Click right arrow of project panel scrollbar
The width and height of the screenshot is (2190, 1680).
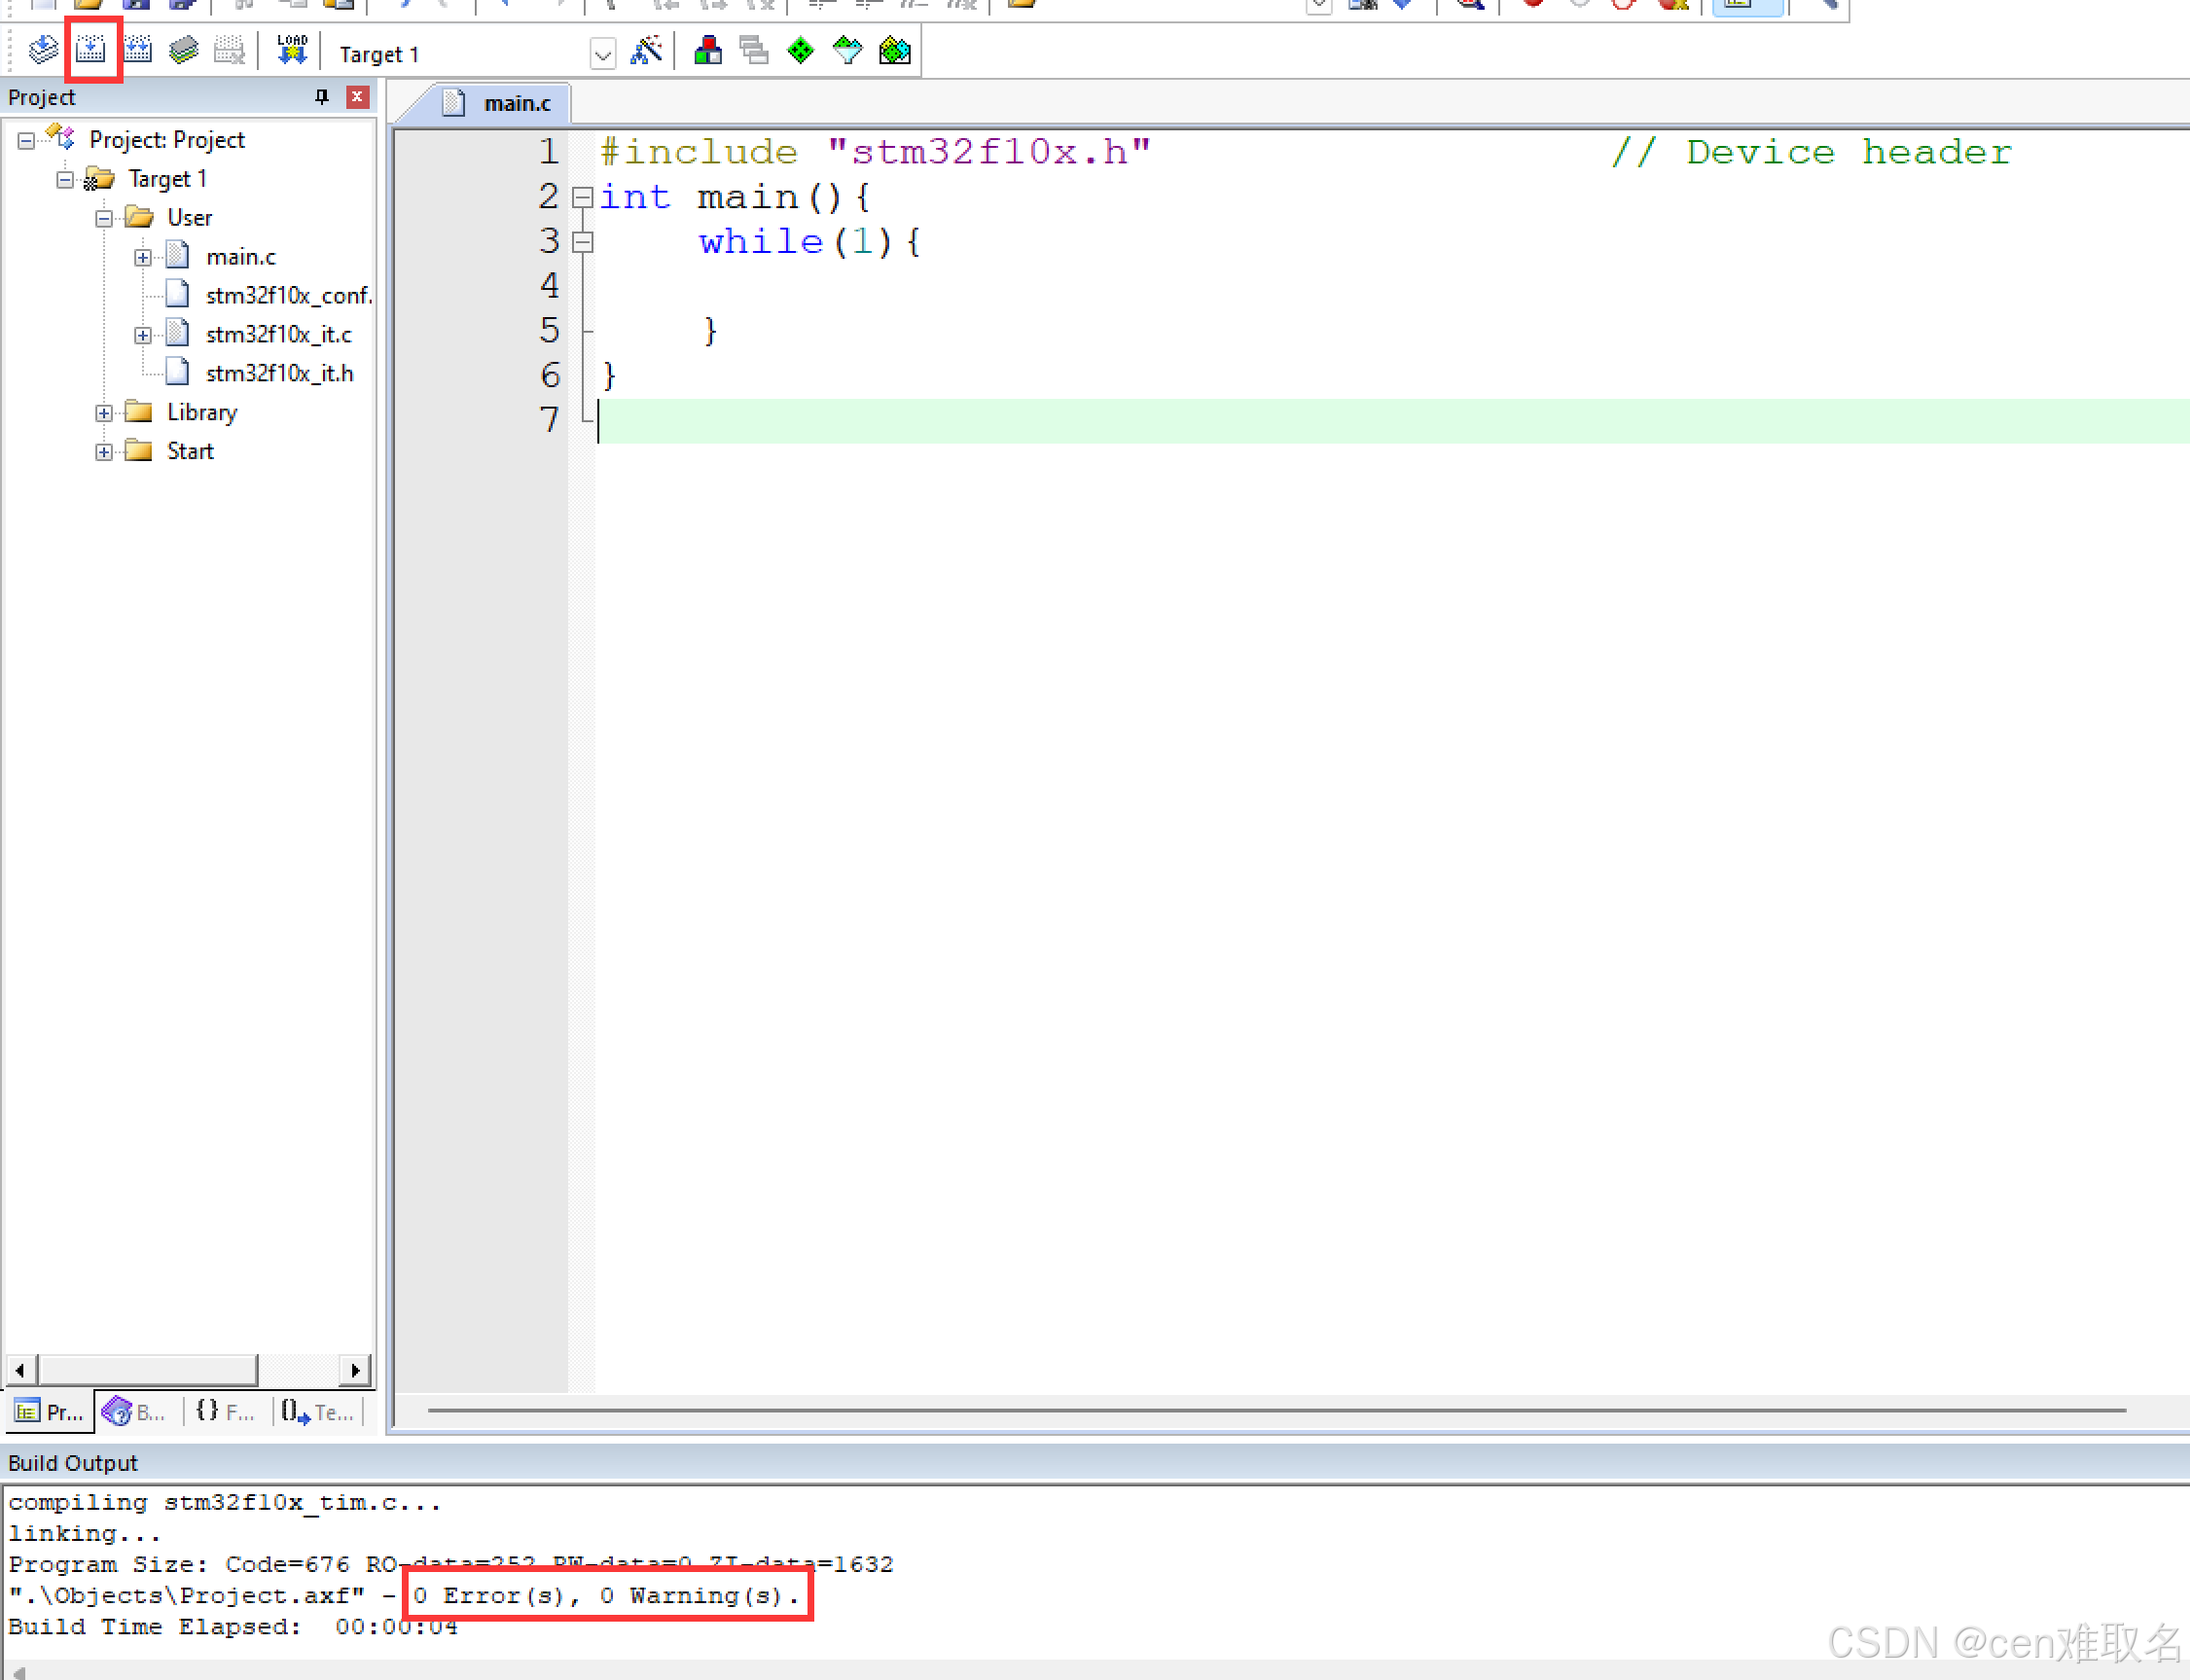(x=355, y=1369)
